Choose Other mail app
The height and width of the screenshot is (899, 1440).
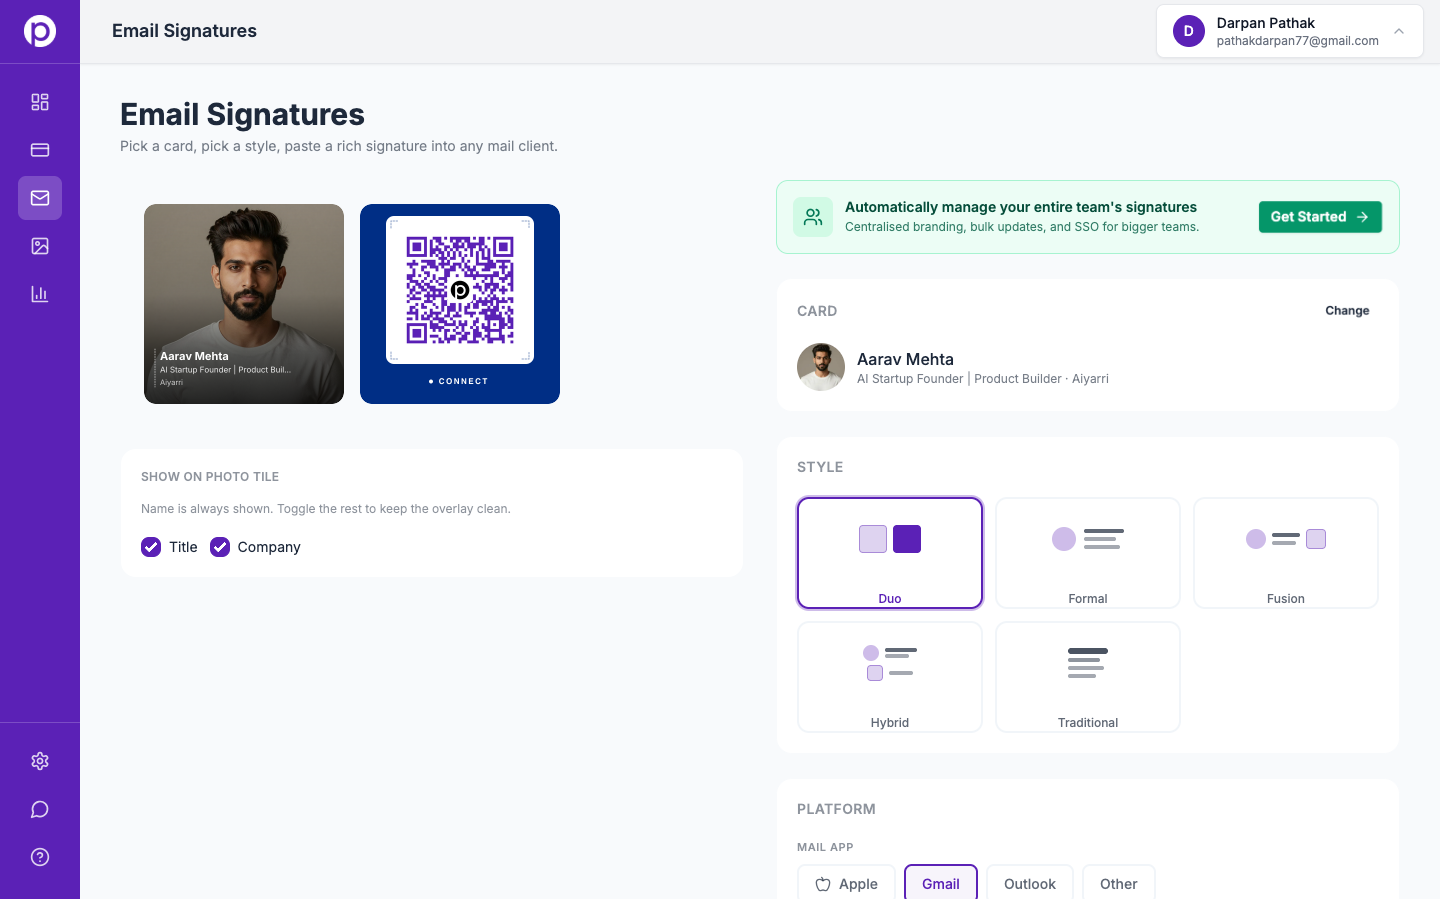[x=1119, y=884]
